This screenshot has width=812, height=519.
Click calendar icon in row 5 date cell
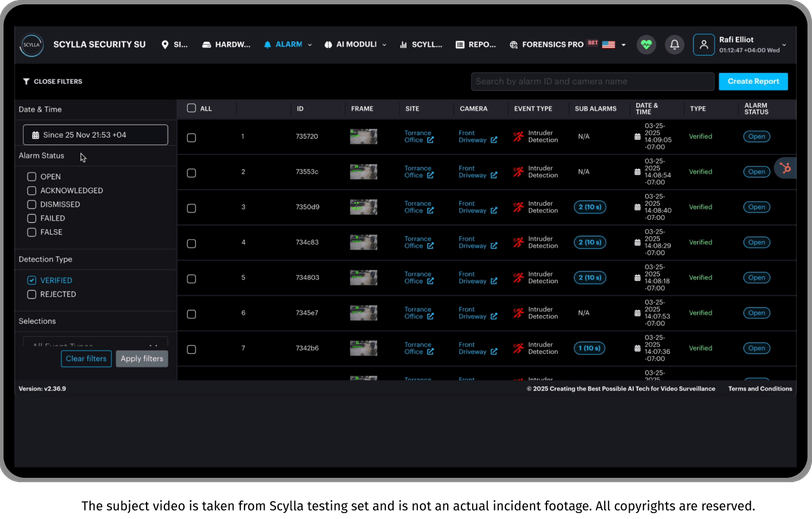tap(637, 278)
